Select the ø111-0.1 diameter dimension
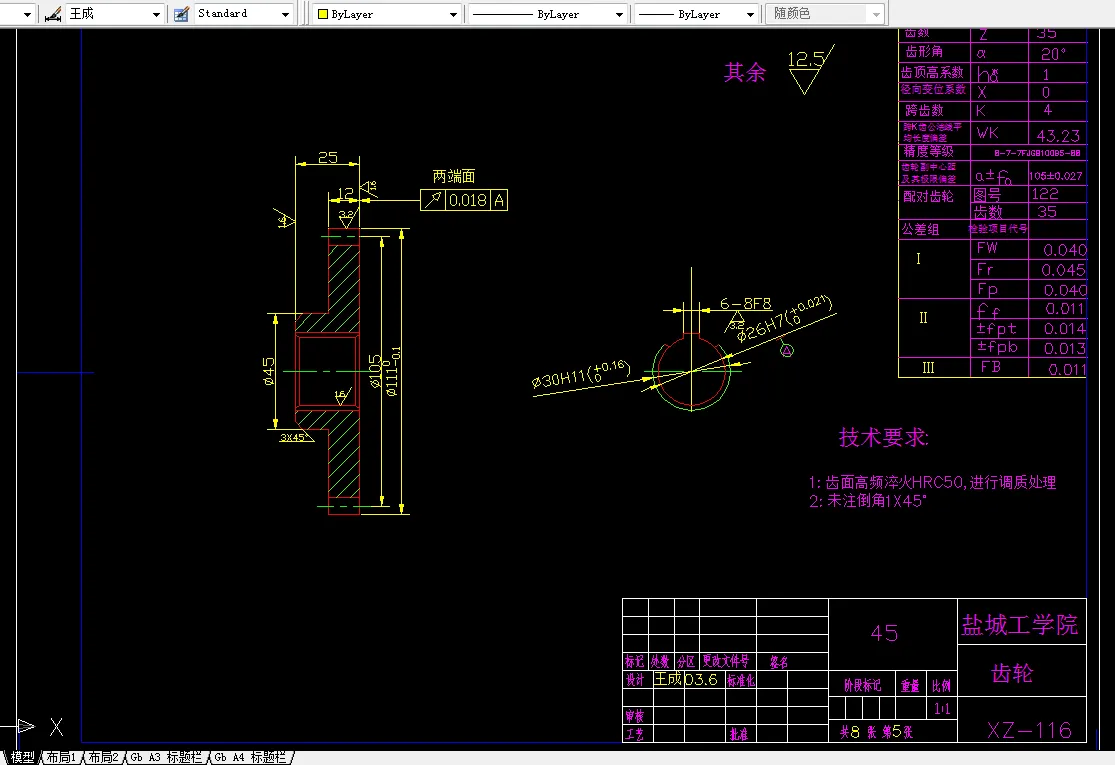 [x=393, y=371]
